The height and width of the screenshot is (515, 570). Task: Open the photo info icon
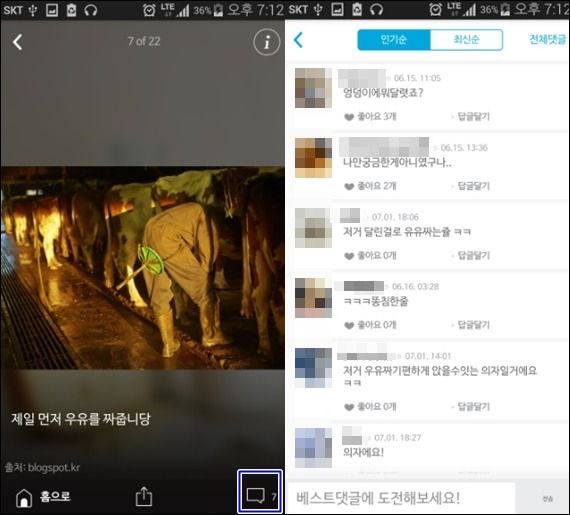click(266, 42)
